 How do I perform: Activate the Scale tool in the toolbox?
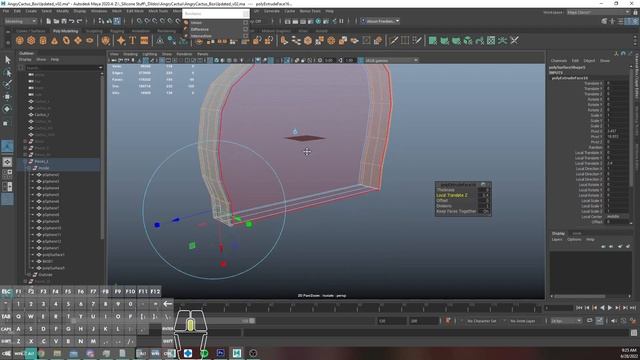click(7, 123)
